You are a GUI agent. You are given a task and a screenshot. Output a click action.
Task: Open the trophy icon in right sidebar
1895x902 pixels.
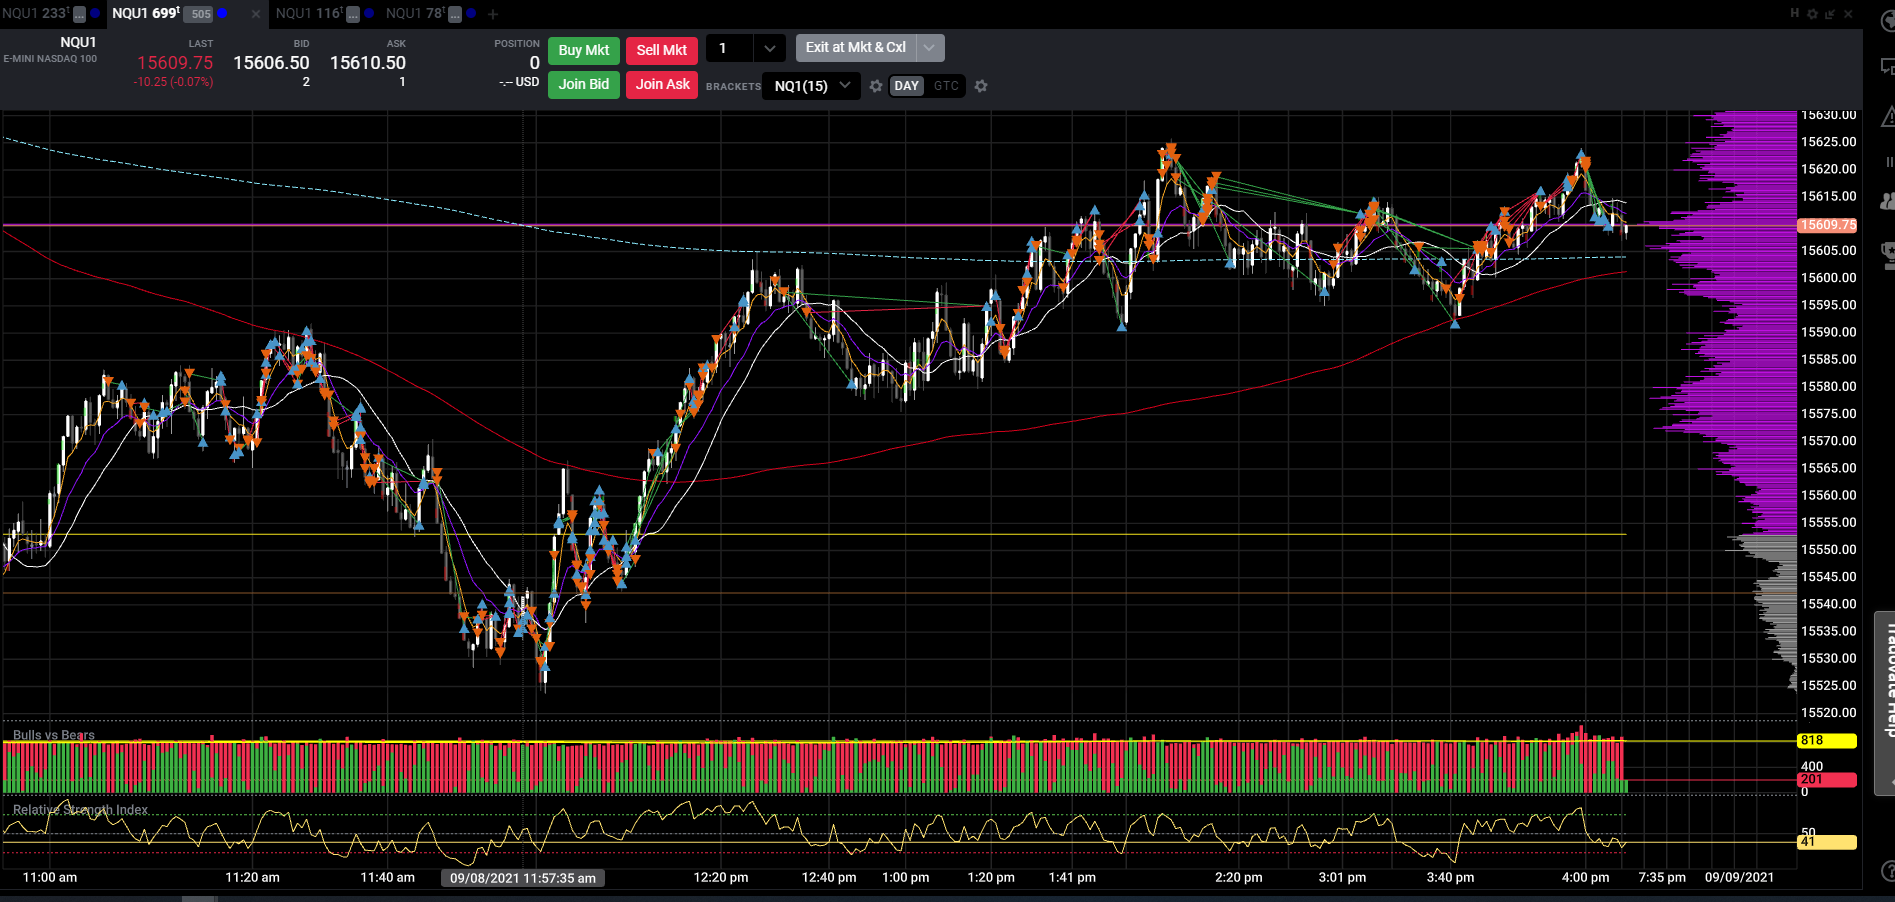(1887, 254)
